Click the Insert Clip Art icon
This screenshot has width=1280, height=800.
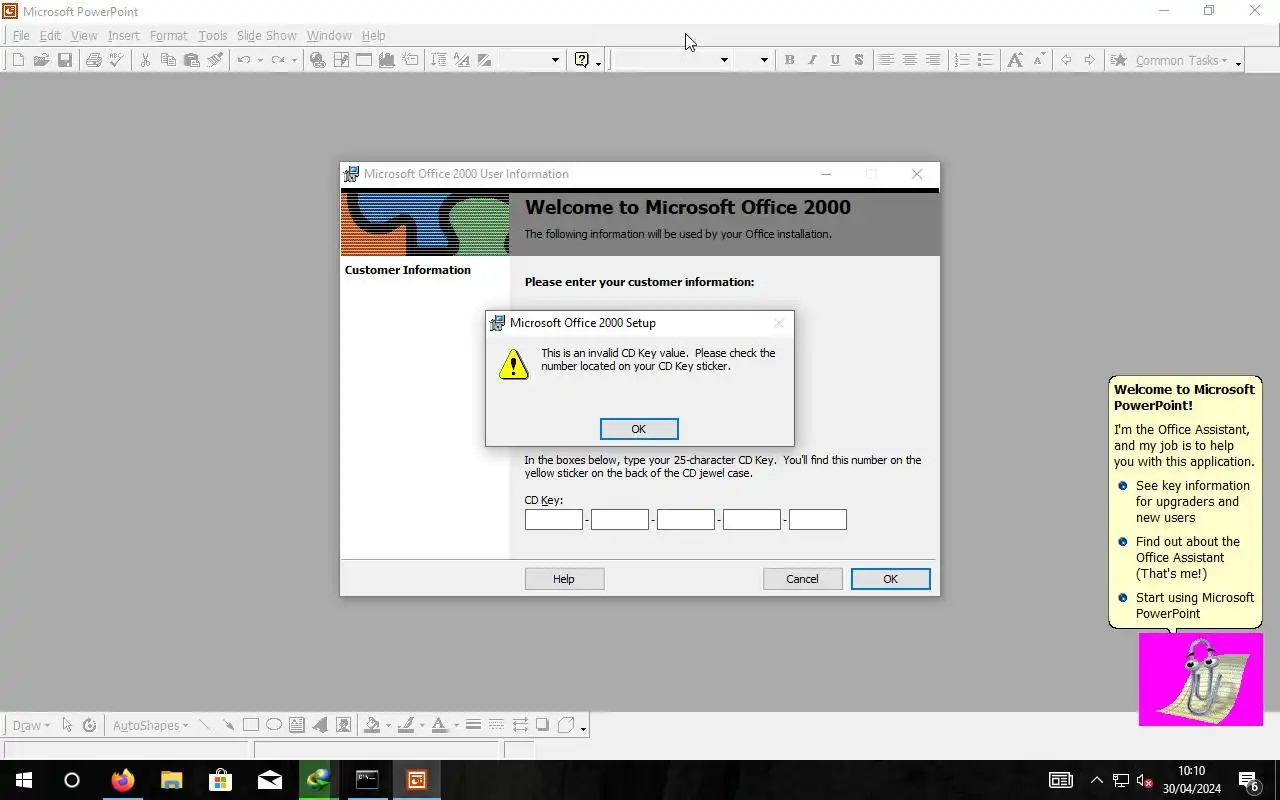tap(343, 725)
